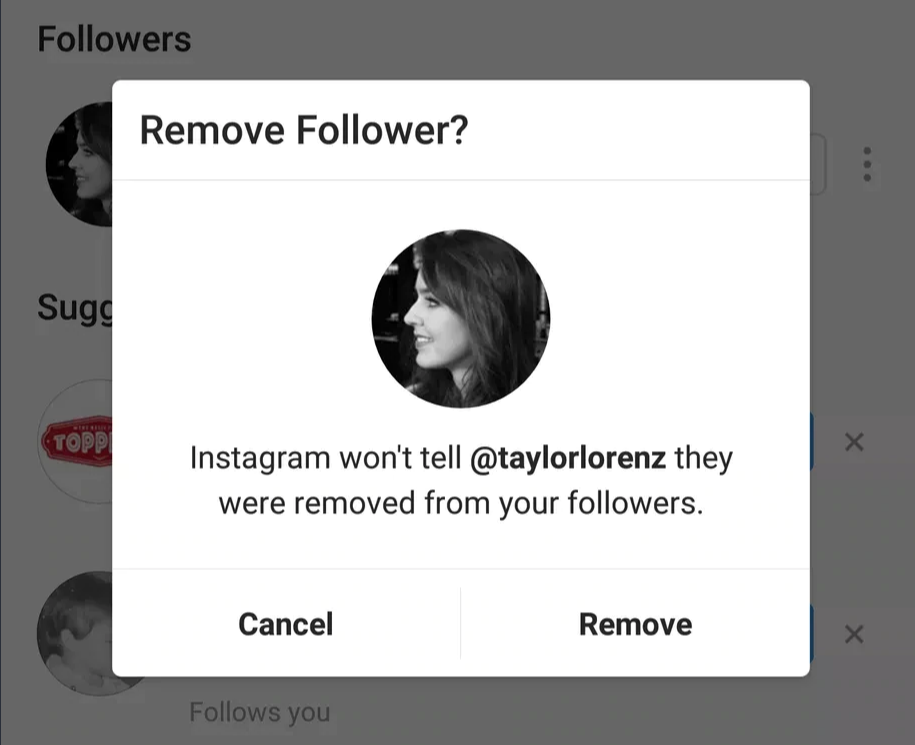Dismiss the Topps suggestion with its X
The image size is (915, 745).
pos(853,442)
